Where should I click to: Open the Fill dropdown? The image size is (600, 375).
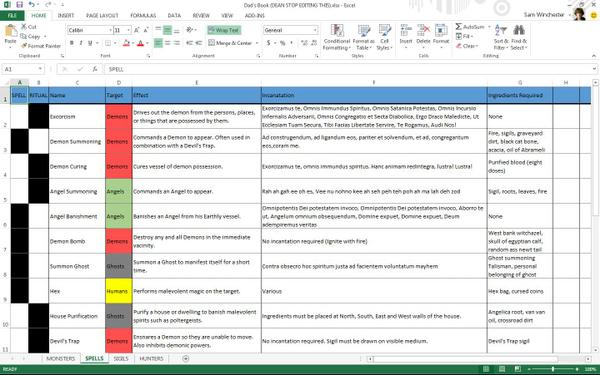click(465, 36)
